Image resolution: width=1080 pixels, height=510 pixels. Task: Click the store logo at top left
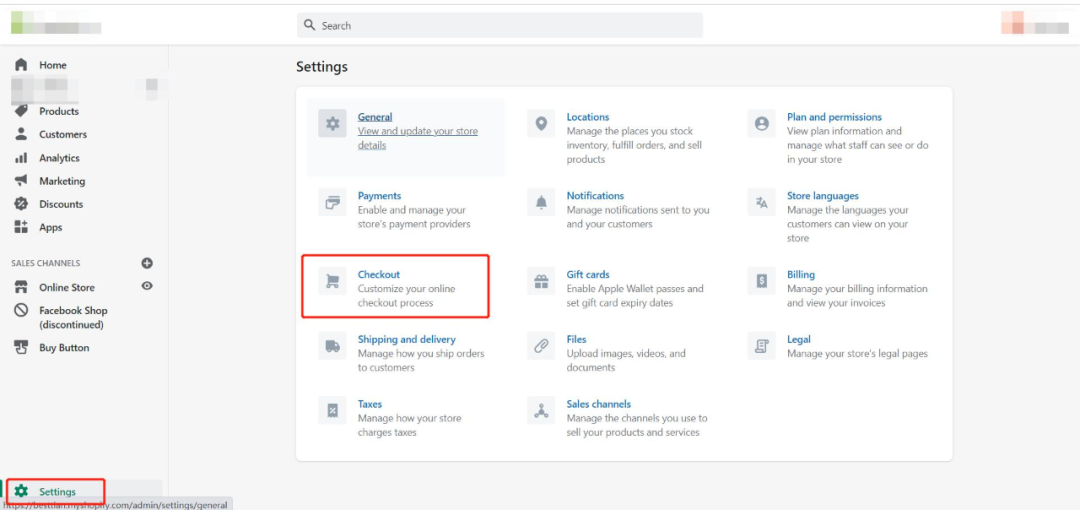coord(56,24)
